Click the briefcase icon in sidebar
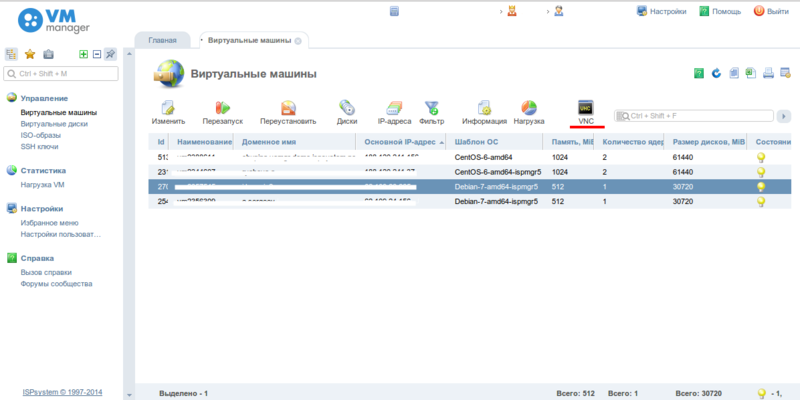800x400 pixels. click(x=48, y=54)
